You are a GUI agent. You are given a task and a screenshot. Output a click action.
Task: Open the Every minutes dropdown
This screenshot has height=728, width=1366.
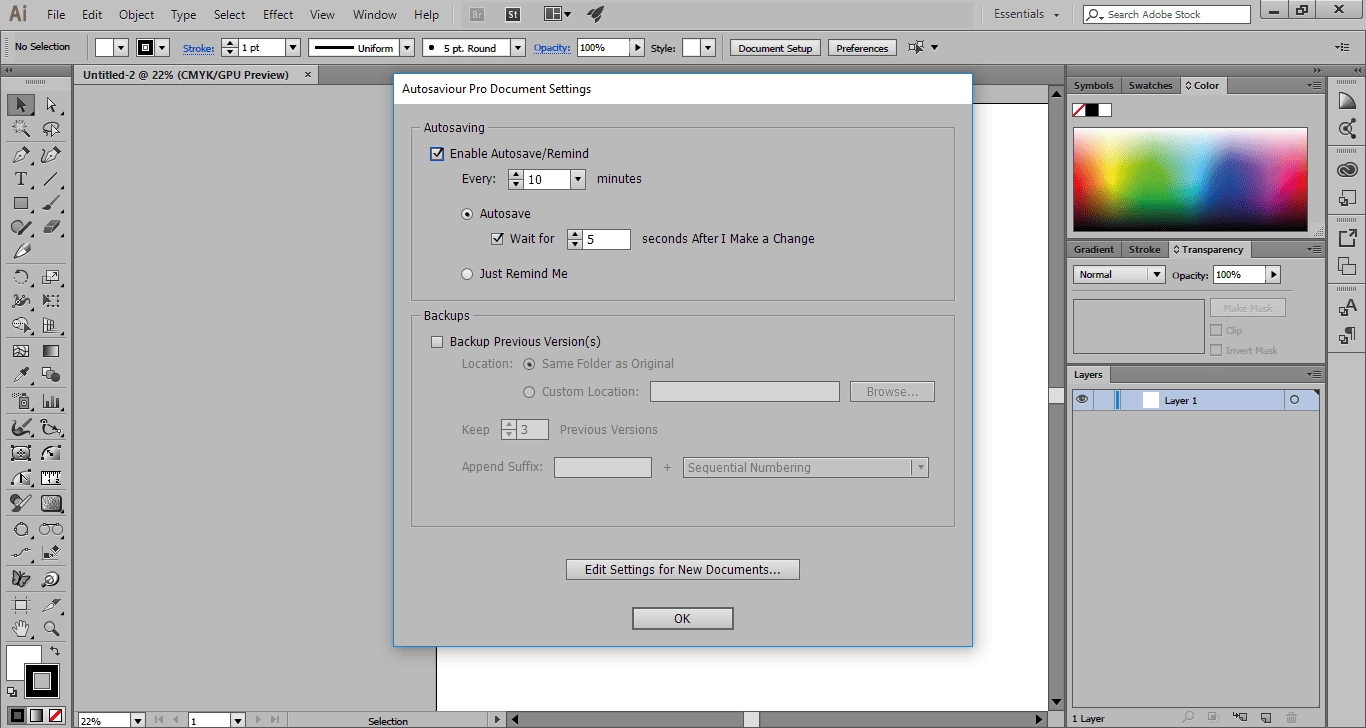click(x=577, y=179)
